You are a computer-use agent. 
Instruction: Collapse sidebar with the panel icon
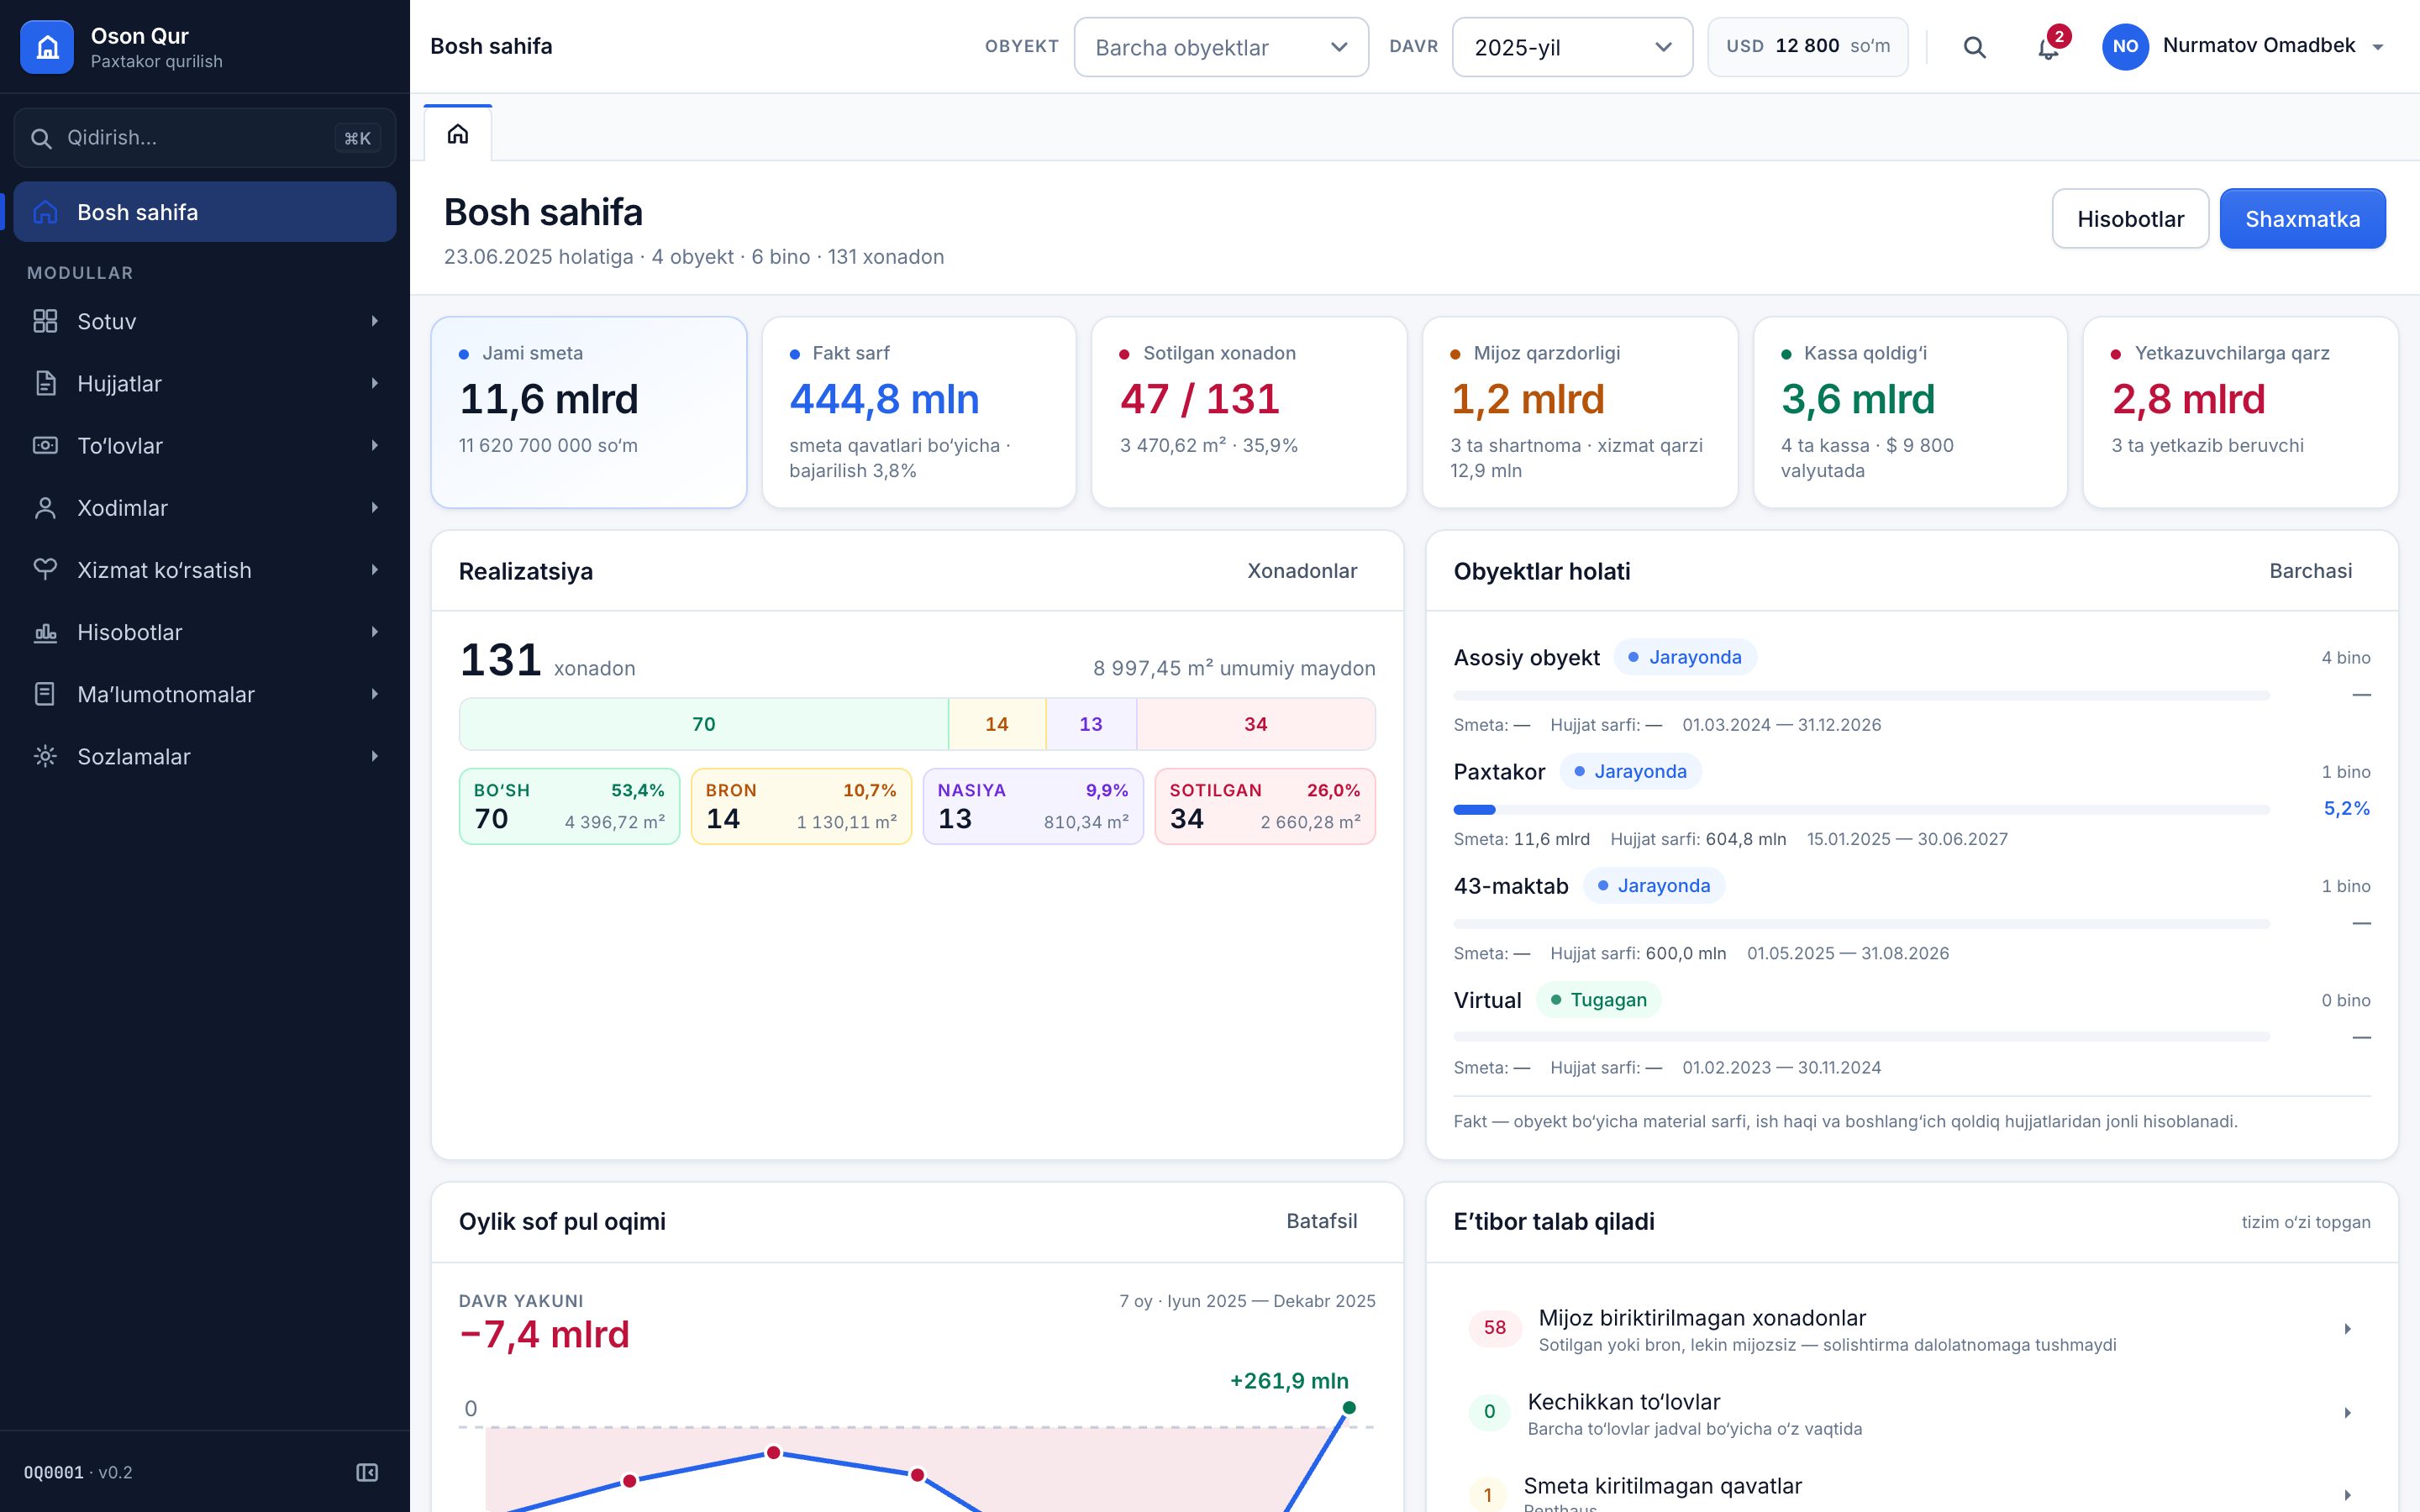(x=367, y=1472)
